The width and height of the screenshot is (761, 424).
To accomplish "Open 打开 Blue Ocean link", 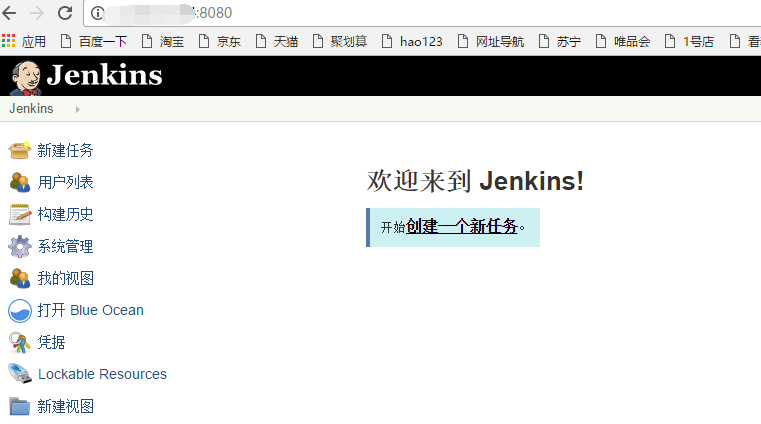I will [x=91, y=310].
